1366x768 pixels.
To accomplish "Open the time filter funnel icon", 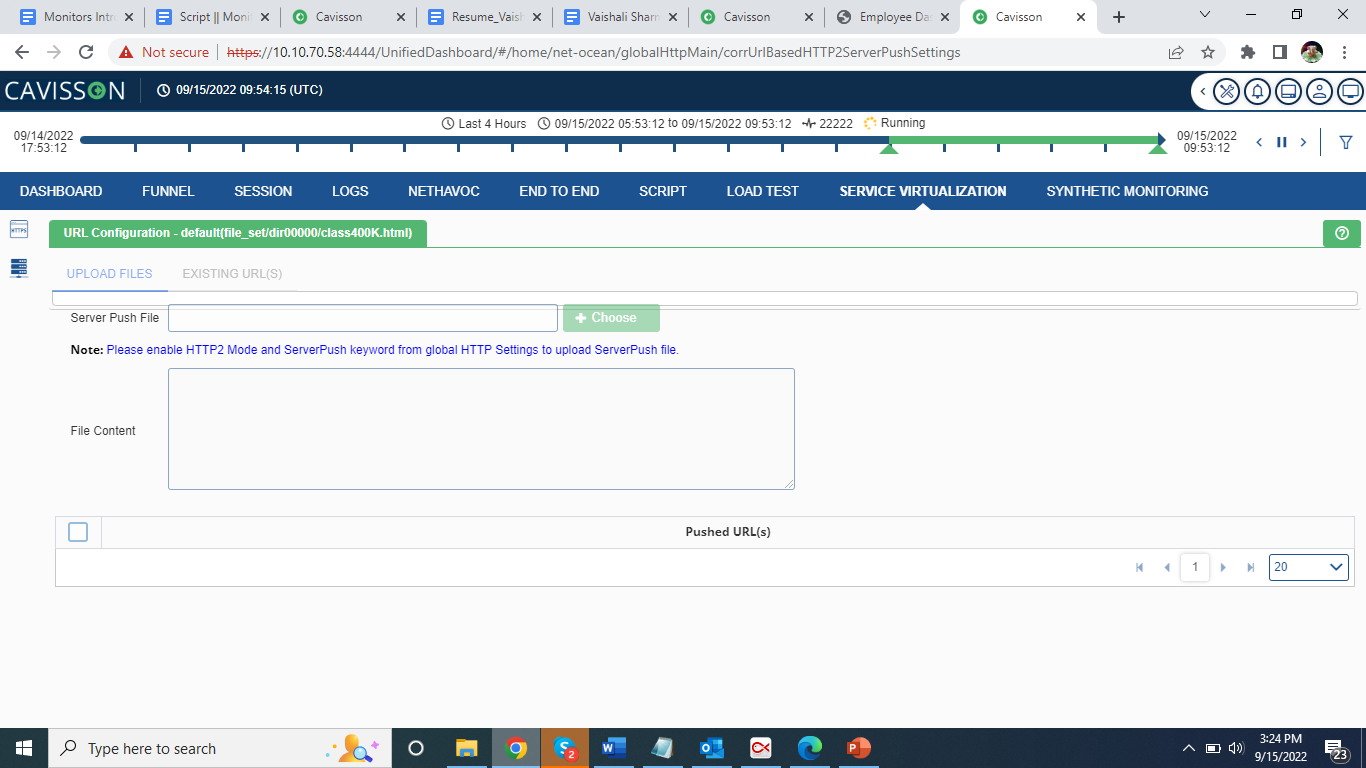I will [x=1346, y=142].
